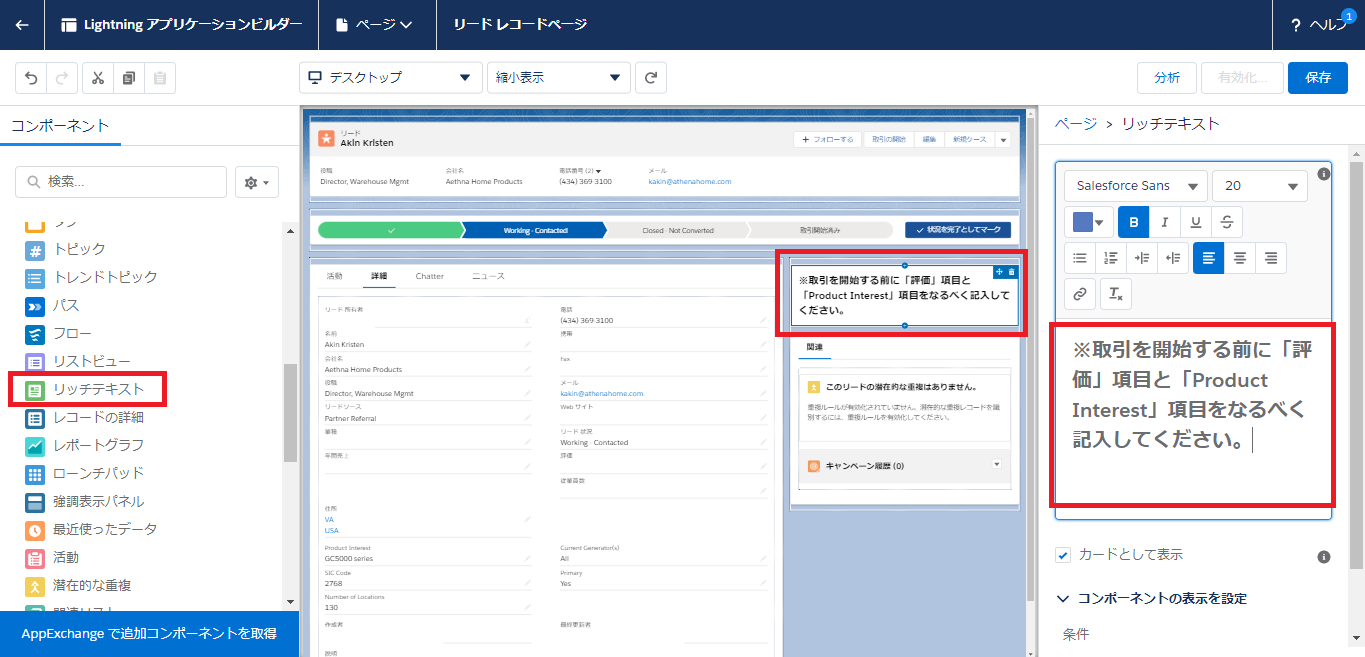Select レコードの詳細 component
The image size is (1365, 657).
(x=85, y=417)
